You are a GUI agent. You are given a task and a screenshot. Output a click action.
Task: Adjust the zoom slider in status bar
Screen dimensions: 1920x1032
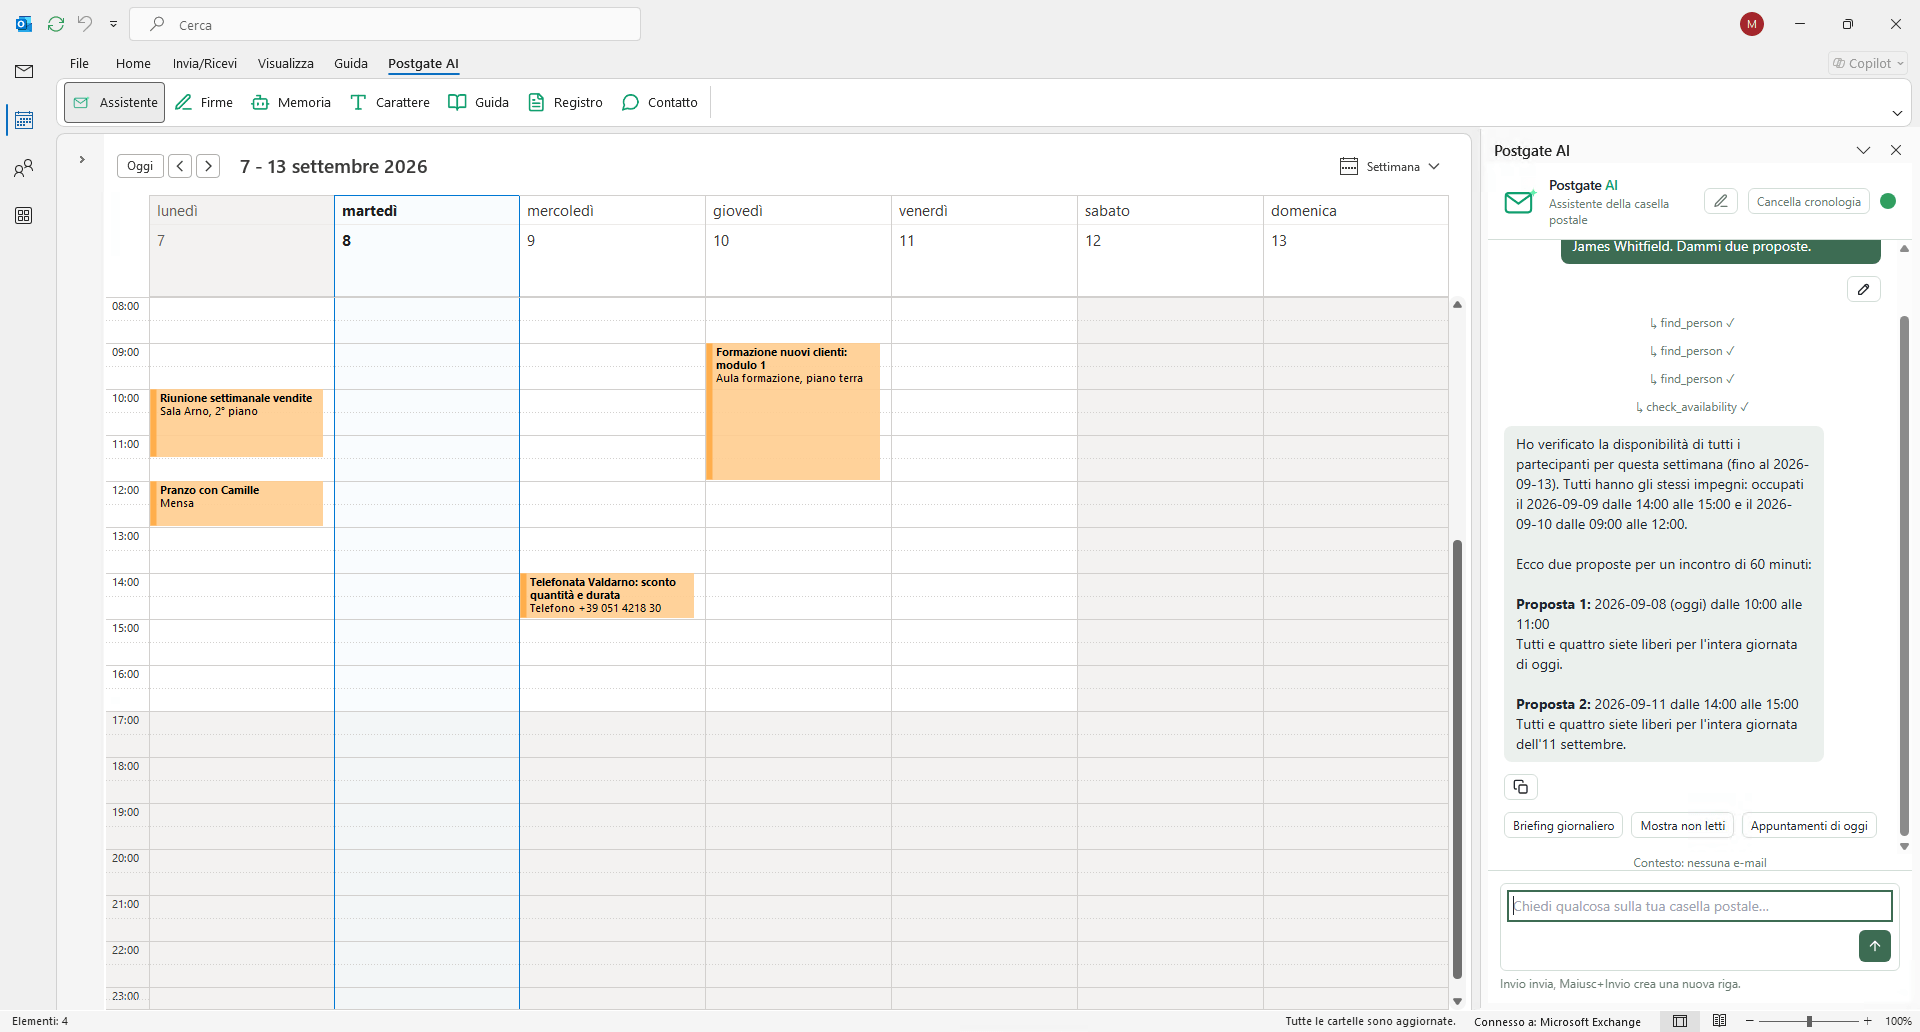pos(1808,1021)
